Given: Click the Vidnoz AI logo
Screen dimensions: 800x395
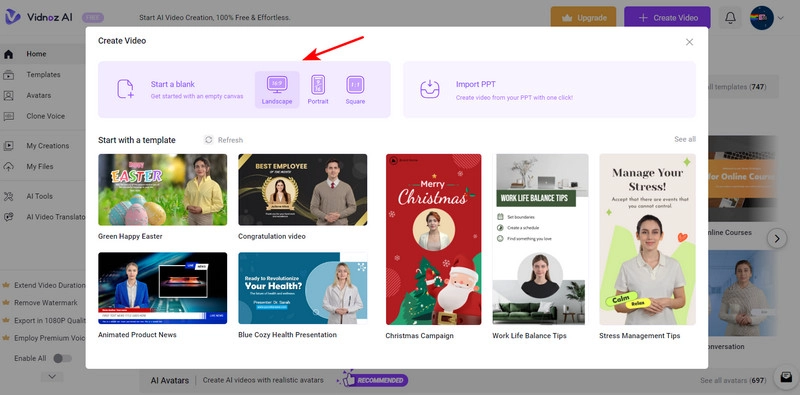Looking at the screenshot, I should [x=39, y=17].
